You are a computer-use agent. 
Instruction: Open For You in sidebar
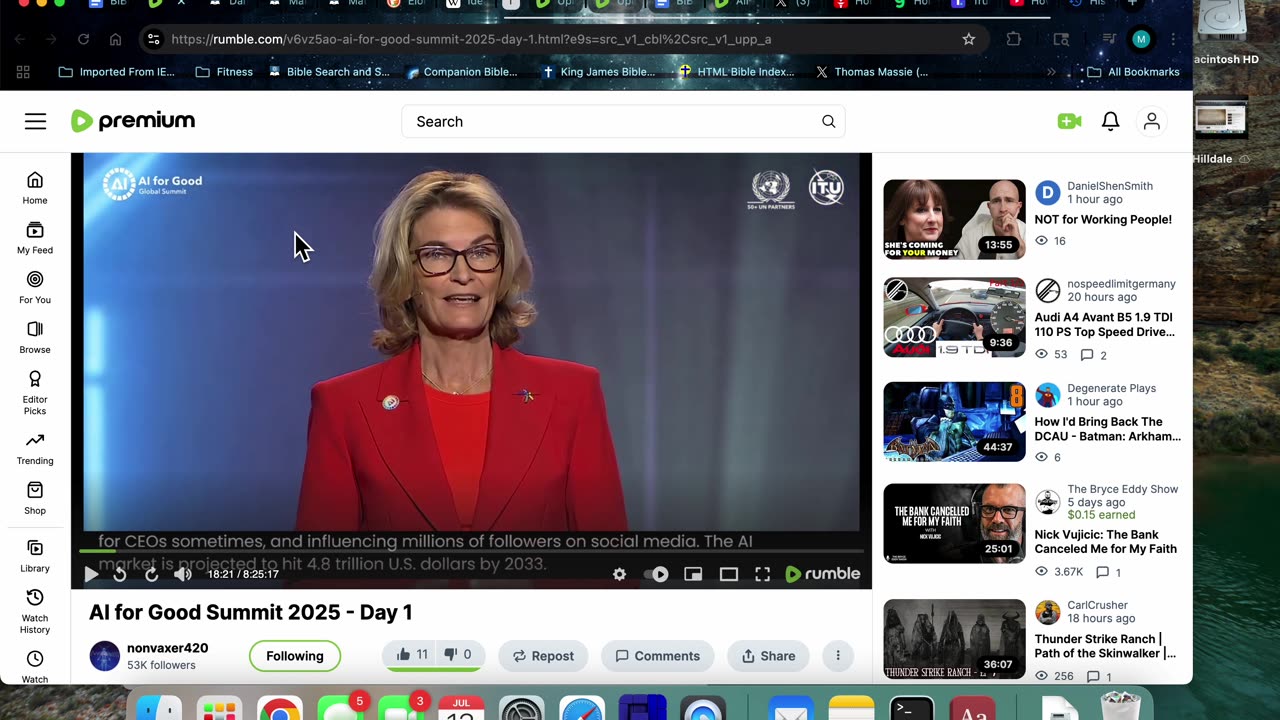(35, 287)
